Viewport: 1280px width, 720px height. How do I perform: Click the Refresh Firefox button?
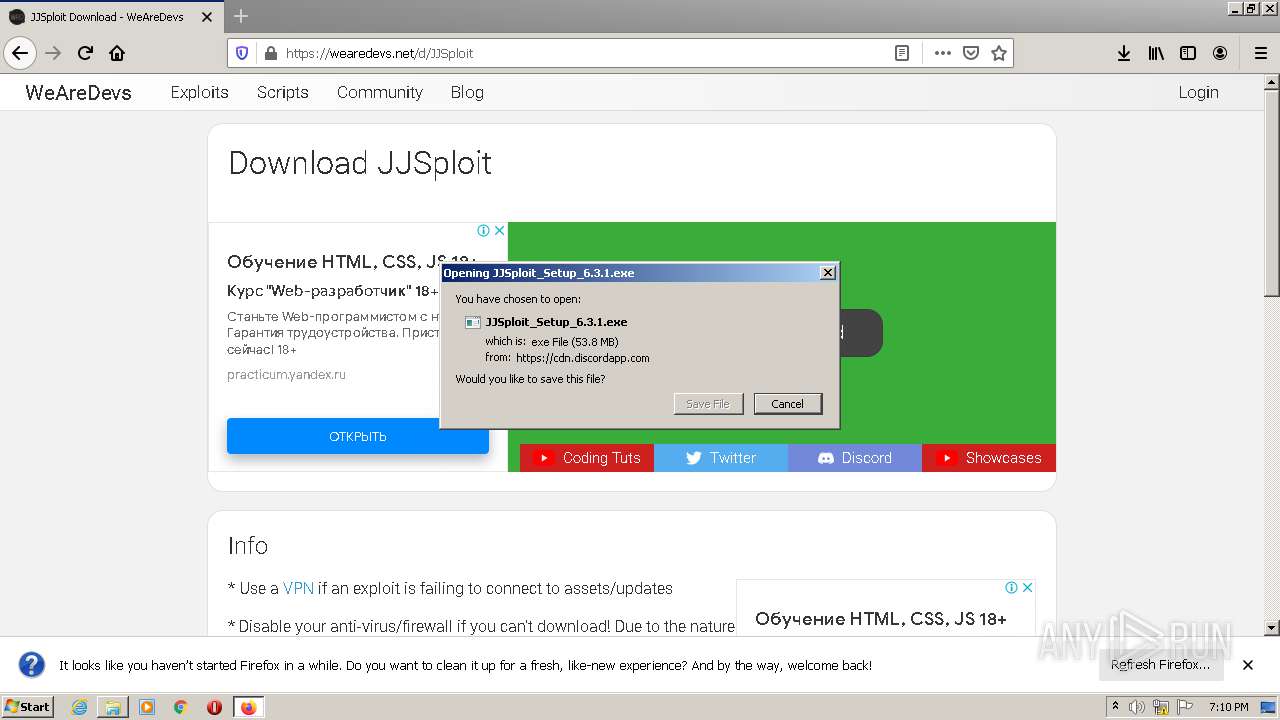[x=1160, y=665]
